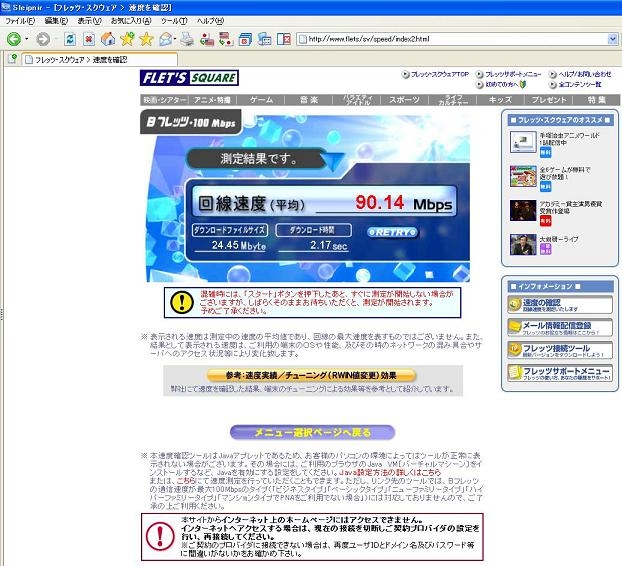The width and height of the screenshot is (622, 566).
Task: Click the Print printer icon
Action: tap(187, 39)
